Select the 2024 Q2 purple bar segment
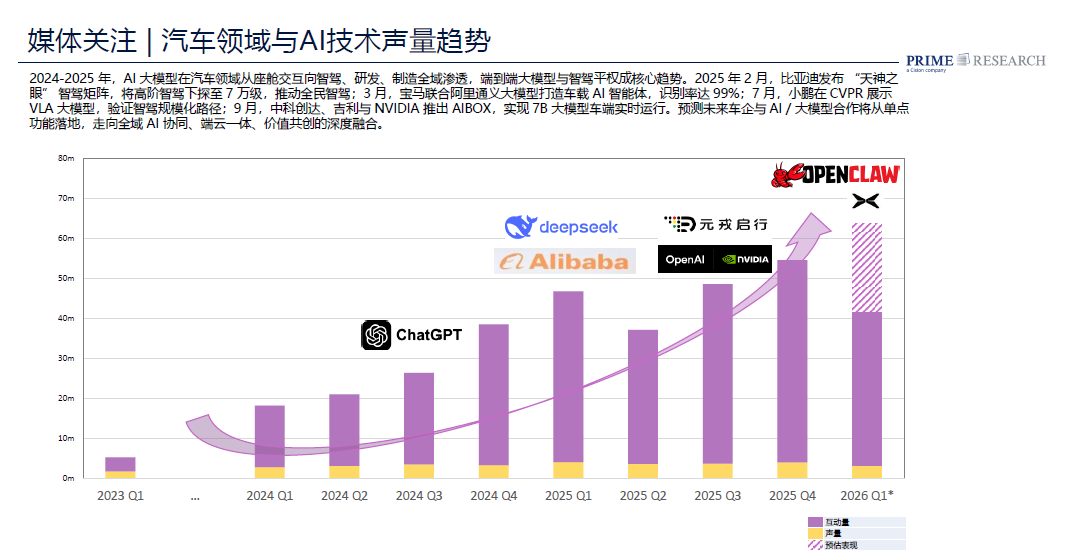The image size is (1070, 554). click(x=344, y=431)
